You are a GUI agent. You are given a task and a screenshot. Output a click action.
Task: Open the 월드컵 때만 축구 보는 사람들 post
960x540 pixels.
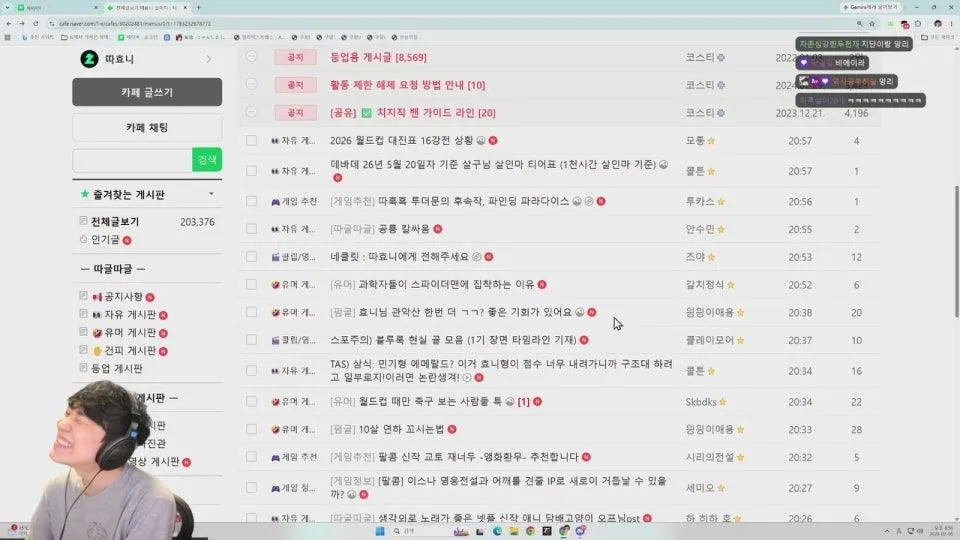[430, 402]
